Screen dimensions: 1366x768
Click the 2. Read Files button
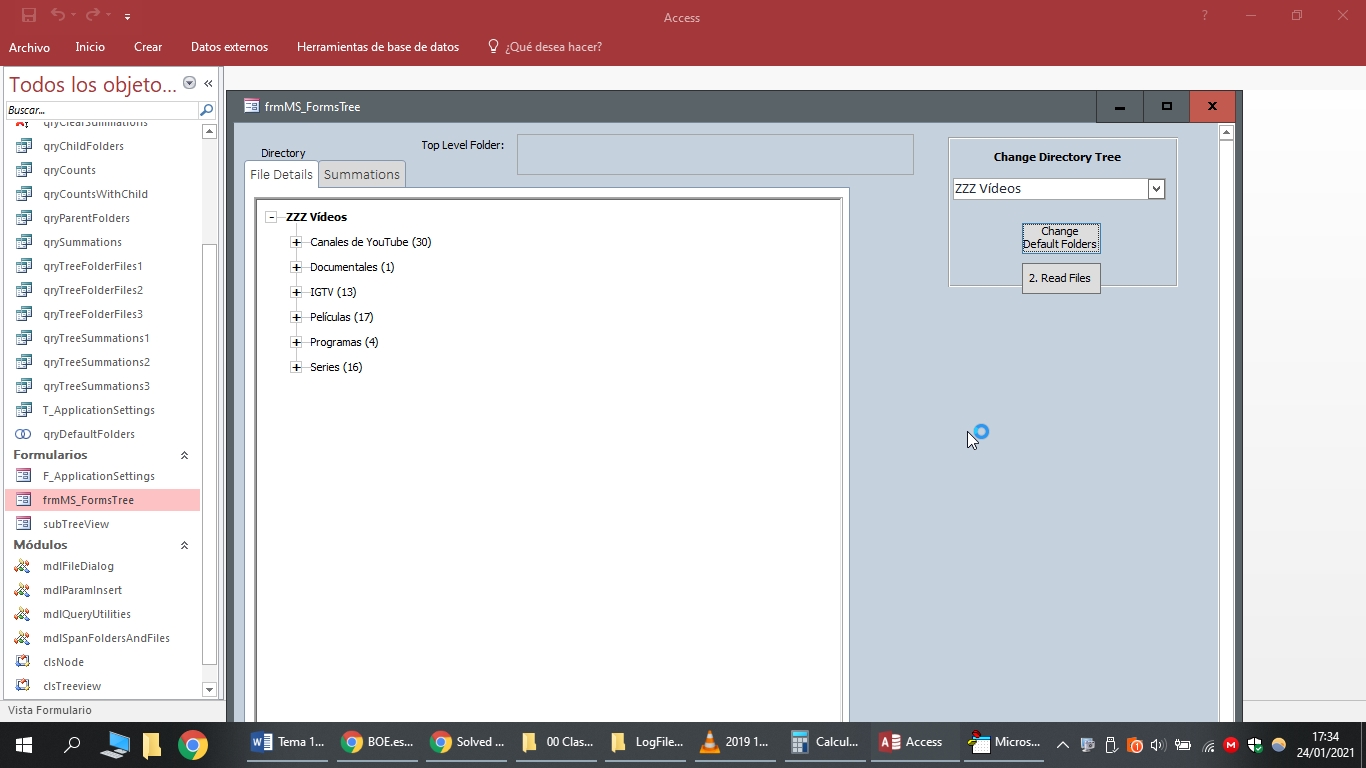point(1060,278)
